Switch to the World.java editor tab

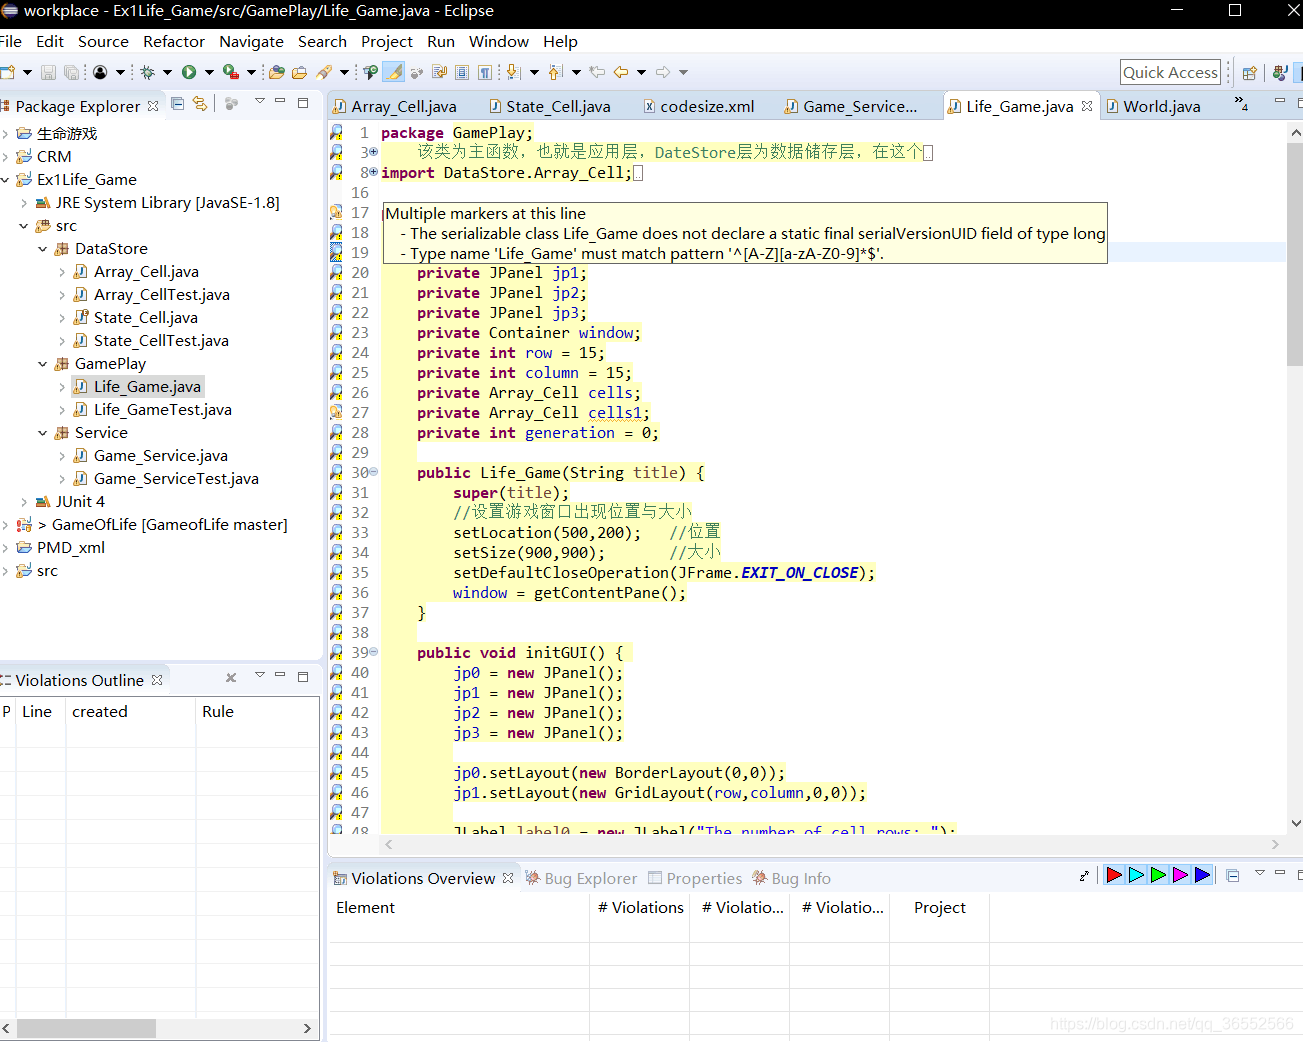click(1153, 106)
